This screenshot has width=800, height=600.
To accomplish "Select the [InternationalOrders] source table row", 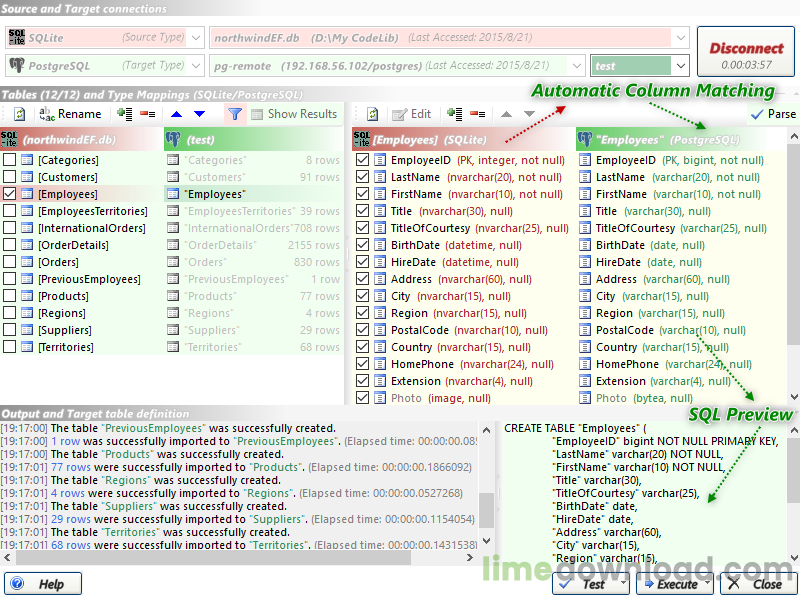I will [x=82, y=228].
